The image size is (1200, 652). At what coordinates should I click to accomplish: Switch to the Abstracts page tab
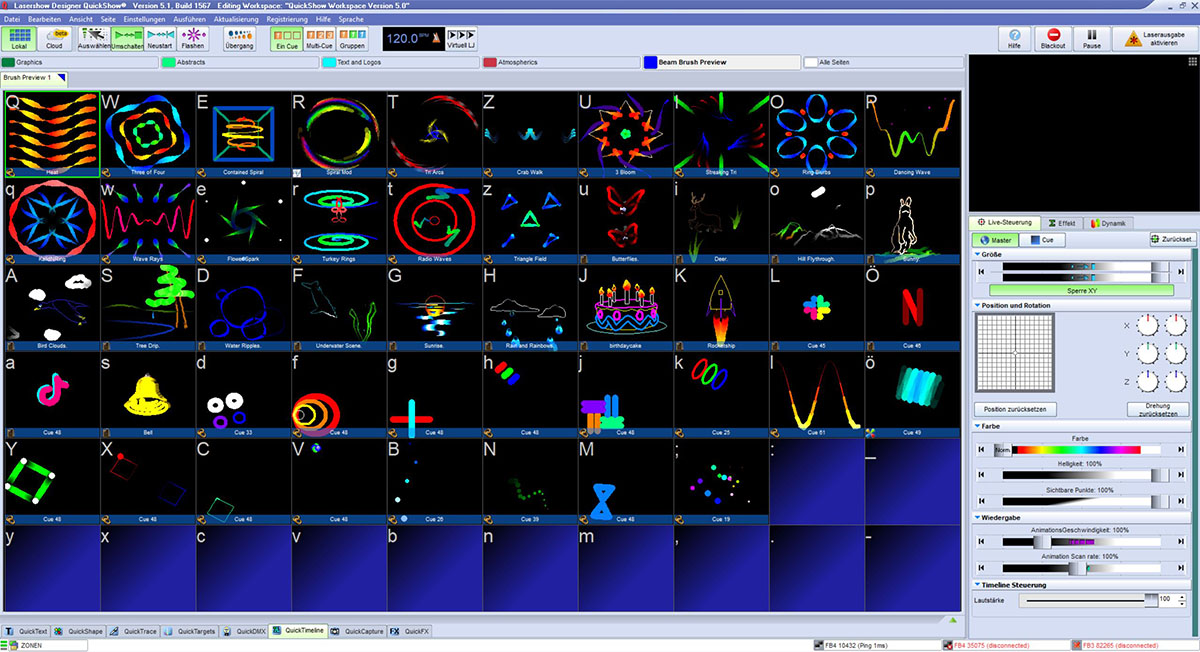(x=239, y=62)
